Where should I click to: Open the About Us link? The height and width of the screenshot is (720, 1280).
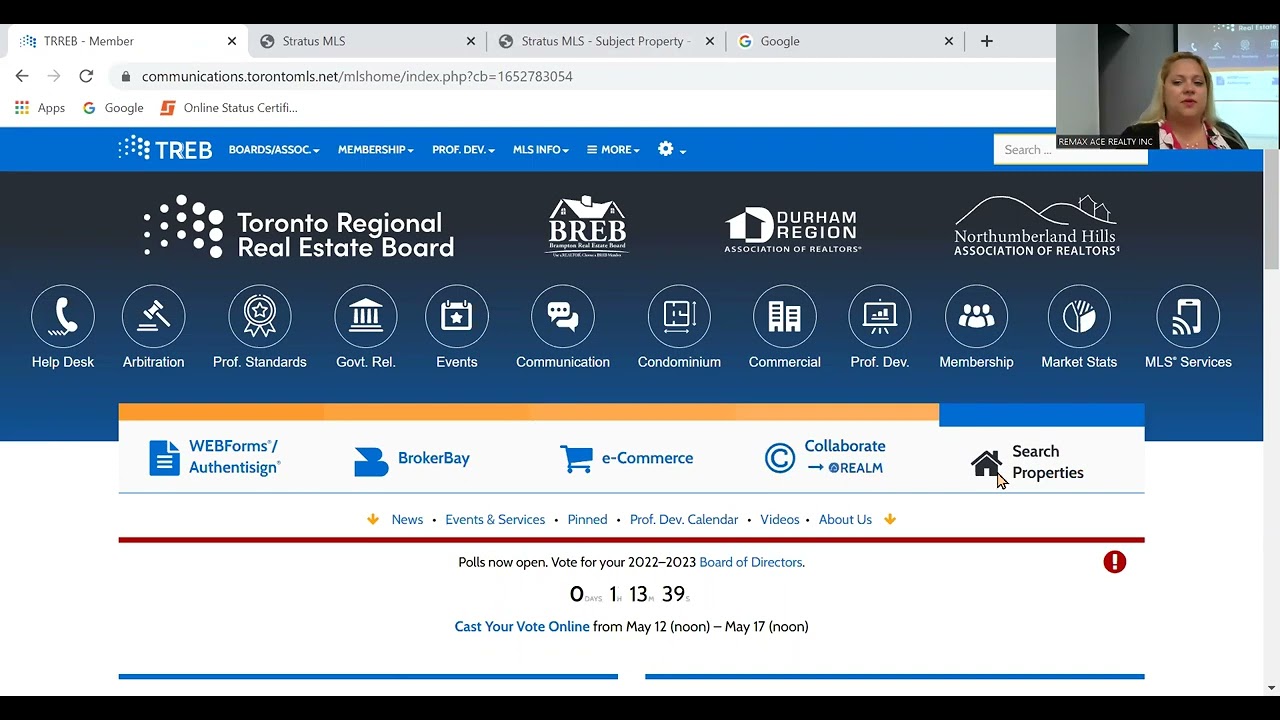point(845,520)
